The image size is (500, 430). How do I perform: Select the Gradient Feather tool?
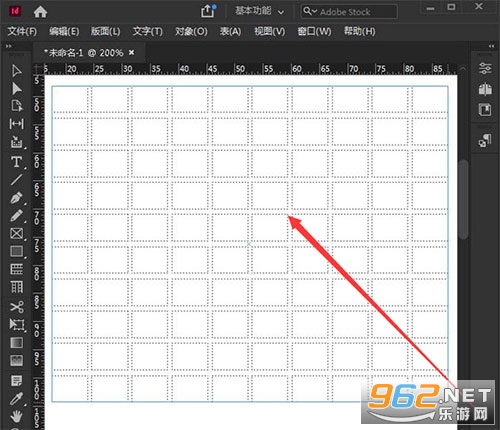(16, 361)
